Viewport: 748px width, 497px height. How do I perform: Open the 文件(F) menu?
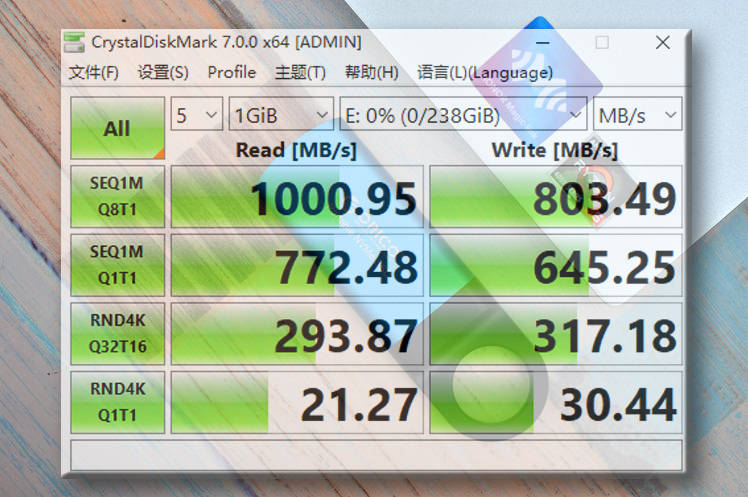click(x=94, y=72)
